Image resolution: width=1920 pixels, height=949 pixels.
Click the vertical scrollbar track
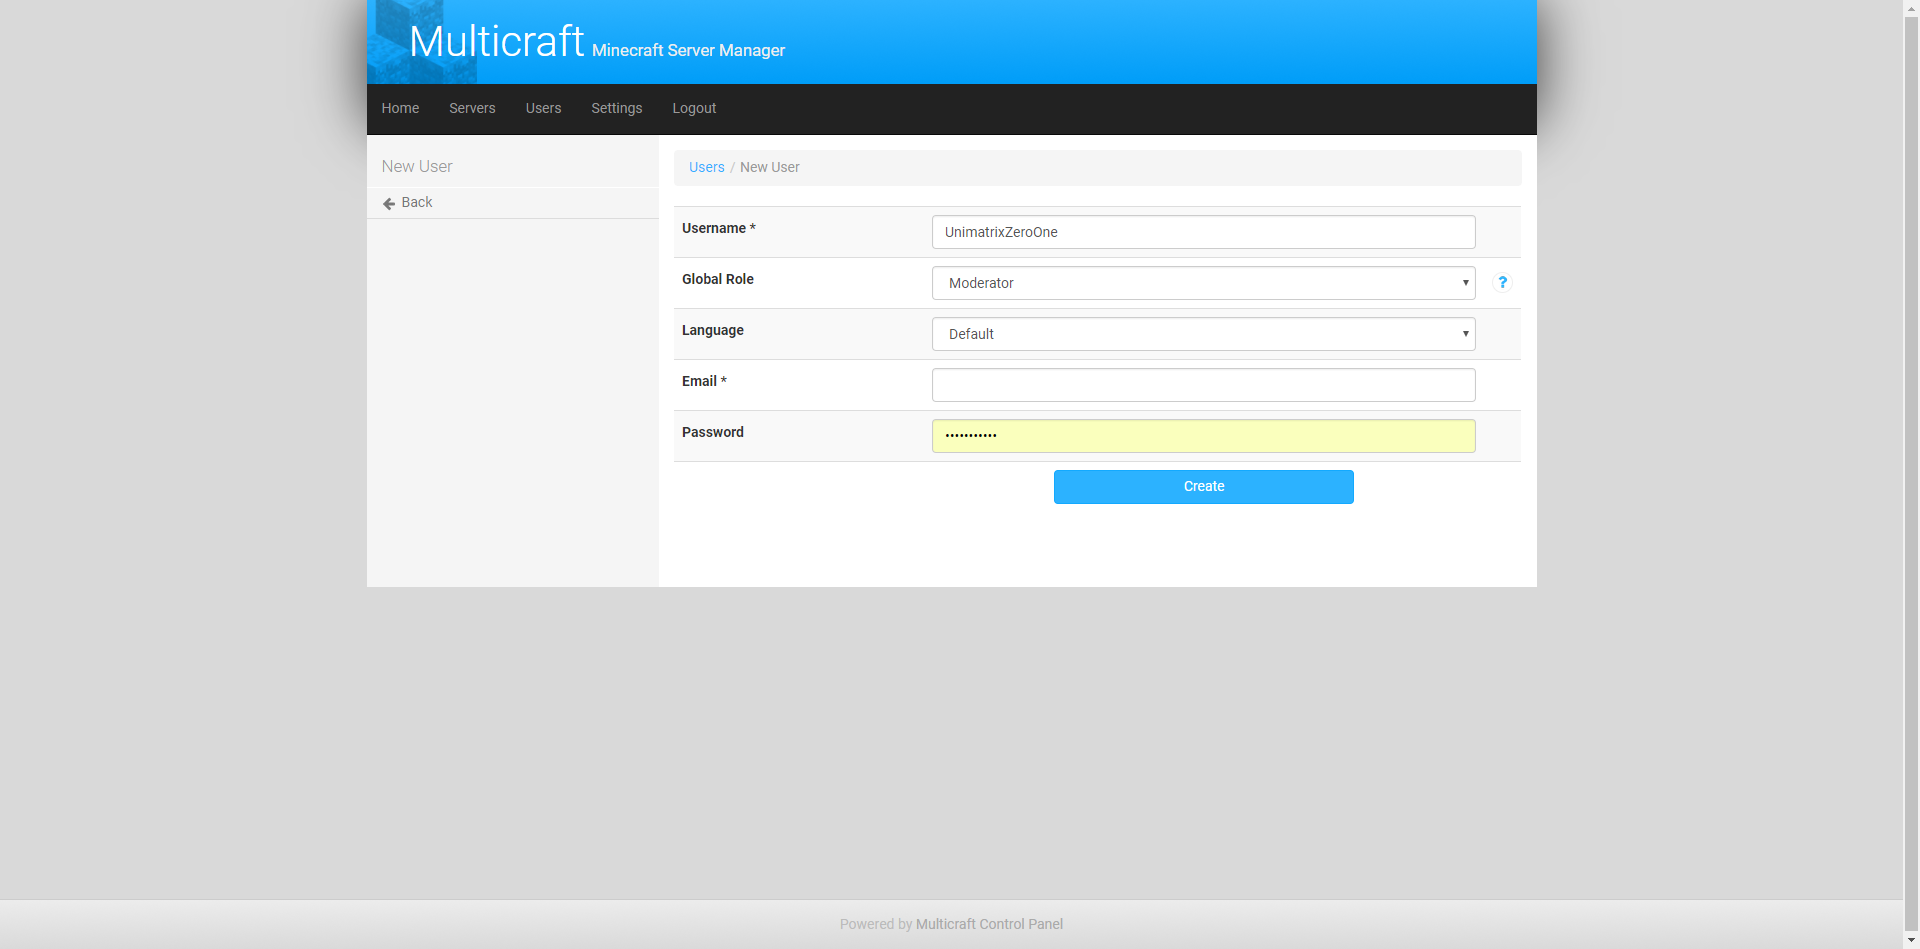[1911, 500]
